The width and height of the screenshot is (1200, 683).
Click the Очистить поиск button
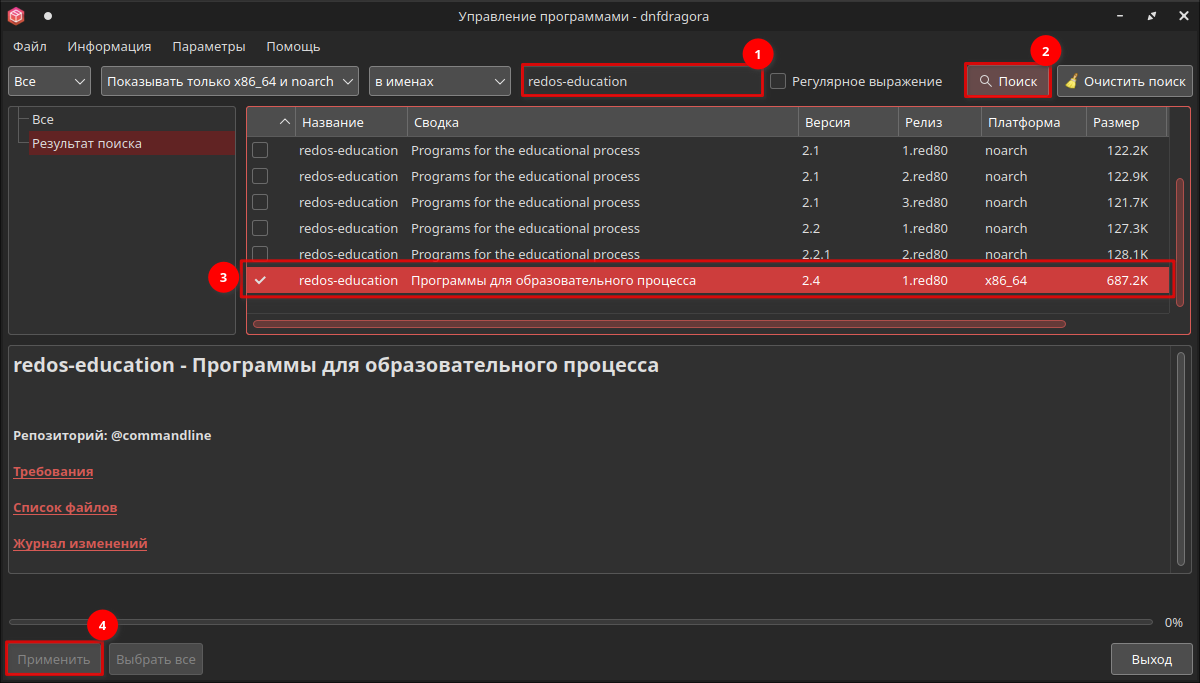(1125, 81)
